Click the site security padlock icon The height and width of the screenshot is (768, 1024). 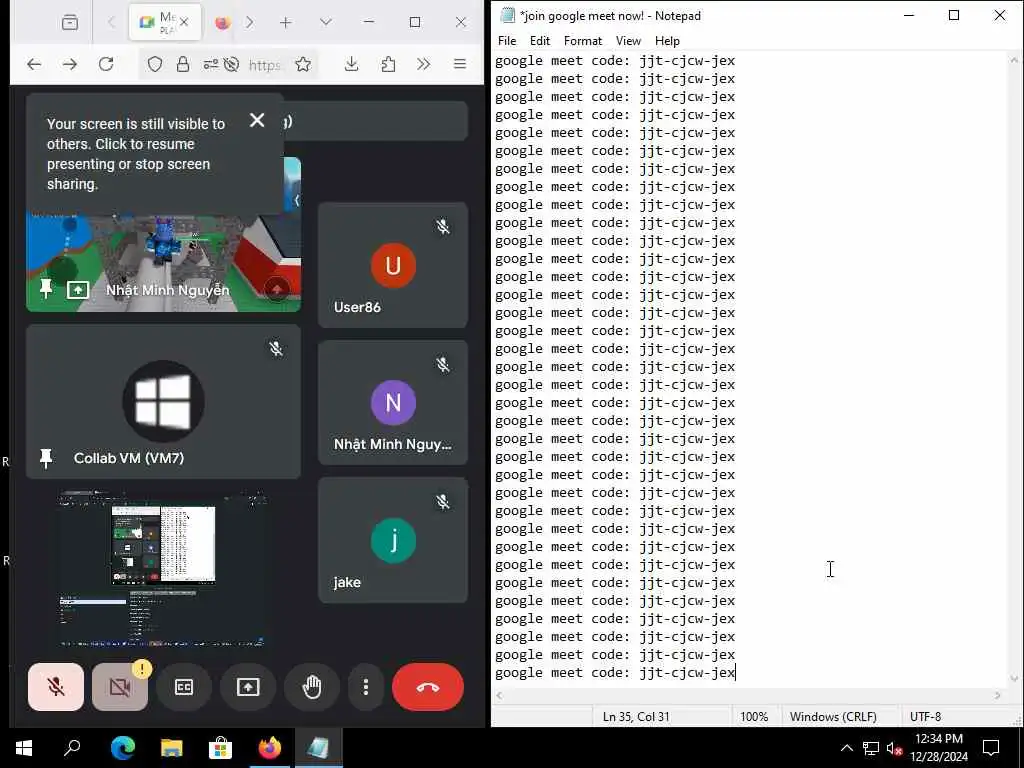tap(183, 64)
